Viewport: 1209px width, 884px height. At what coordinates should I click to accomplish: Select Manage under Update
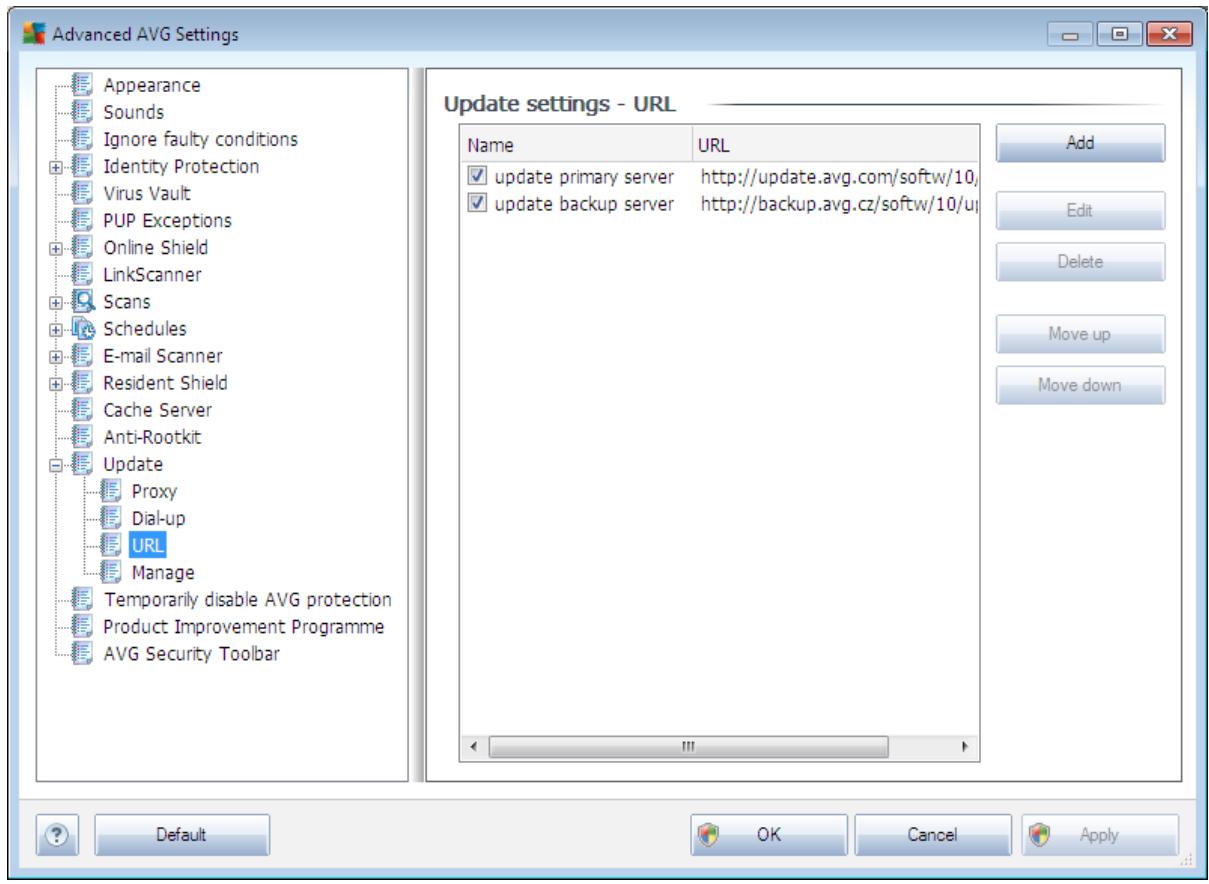coord(162,572)
